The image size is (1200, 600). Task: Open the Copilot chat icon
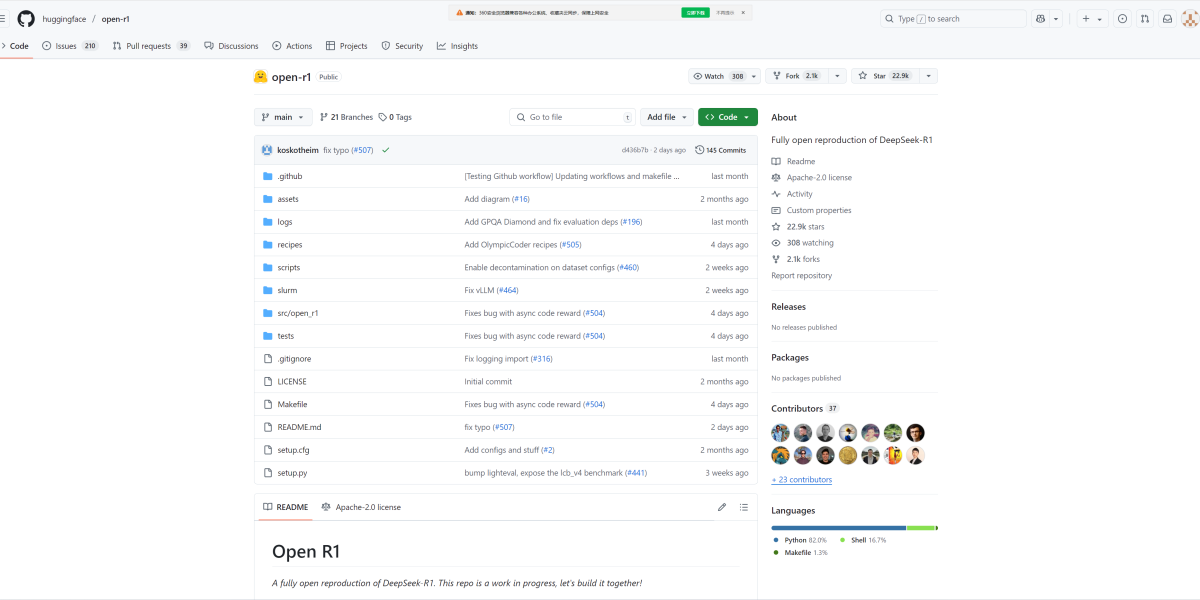pyautogui.click(x=1041, y=19)
